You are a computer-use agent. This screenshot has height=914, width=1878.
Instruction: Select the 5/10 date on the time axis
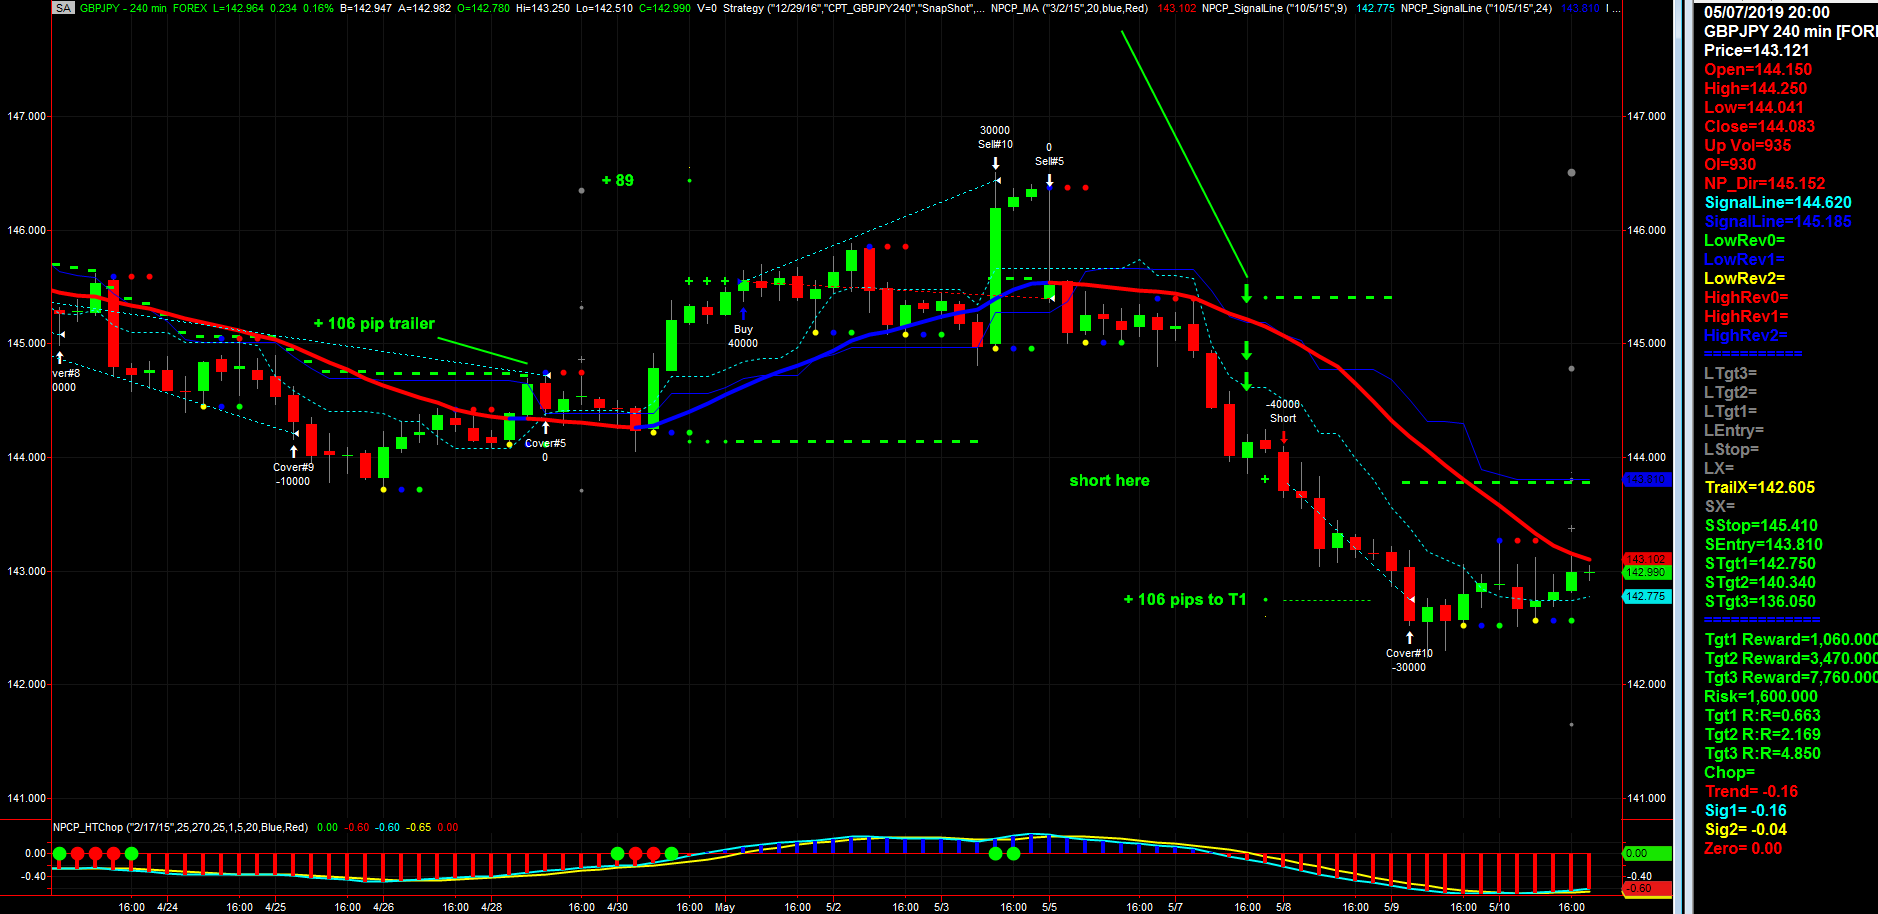1499,907
